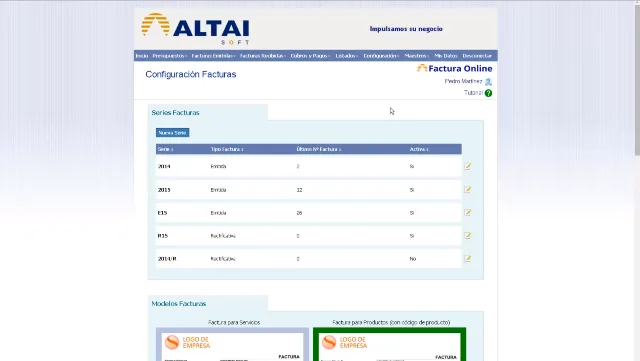This screenshot has height=361, width=640.
Task: Open the Mis Datos menu item
Action: click(446, 56)
